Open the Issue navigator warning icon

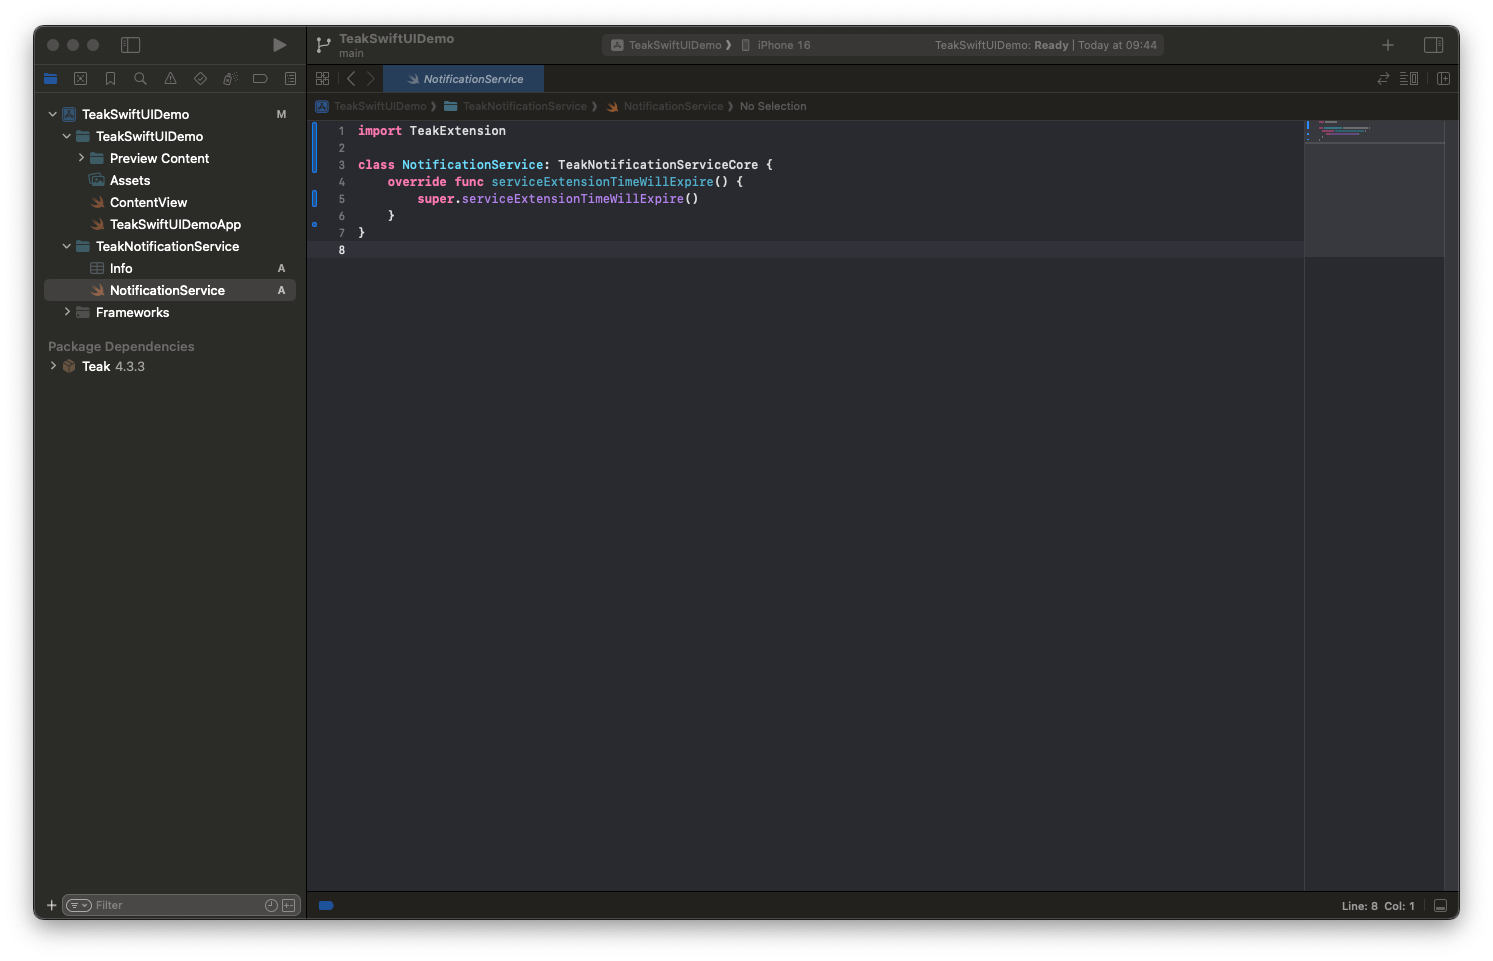170,79
